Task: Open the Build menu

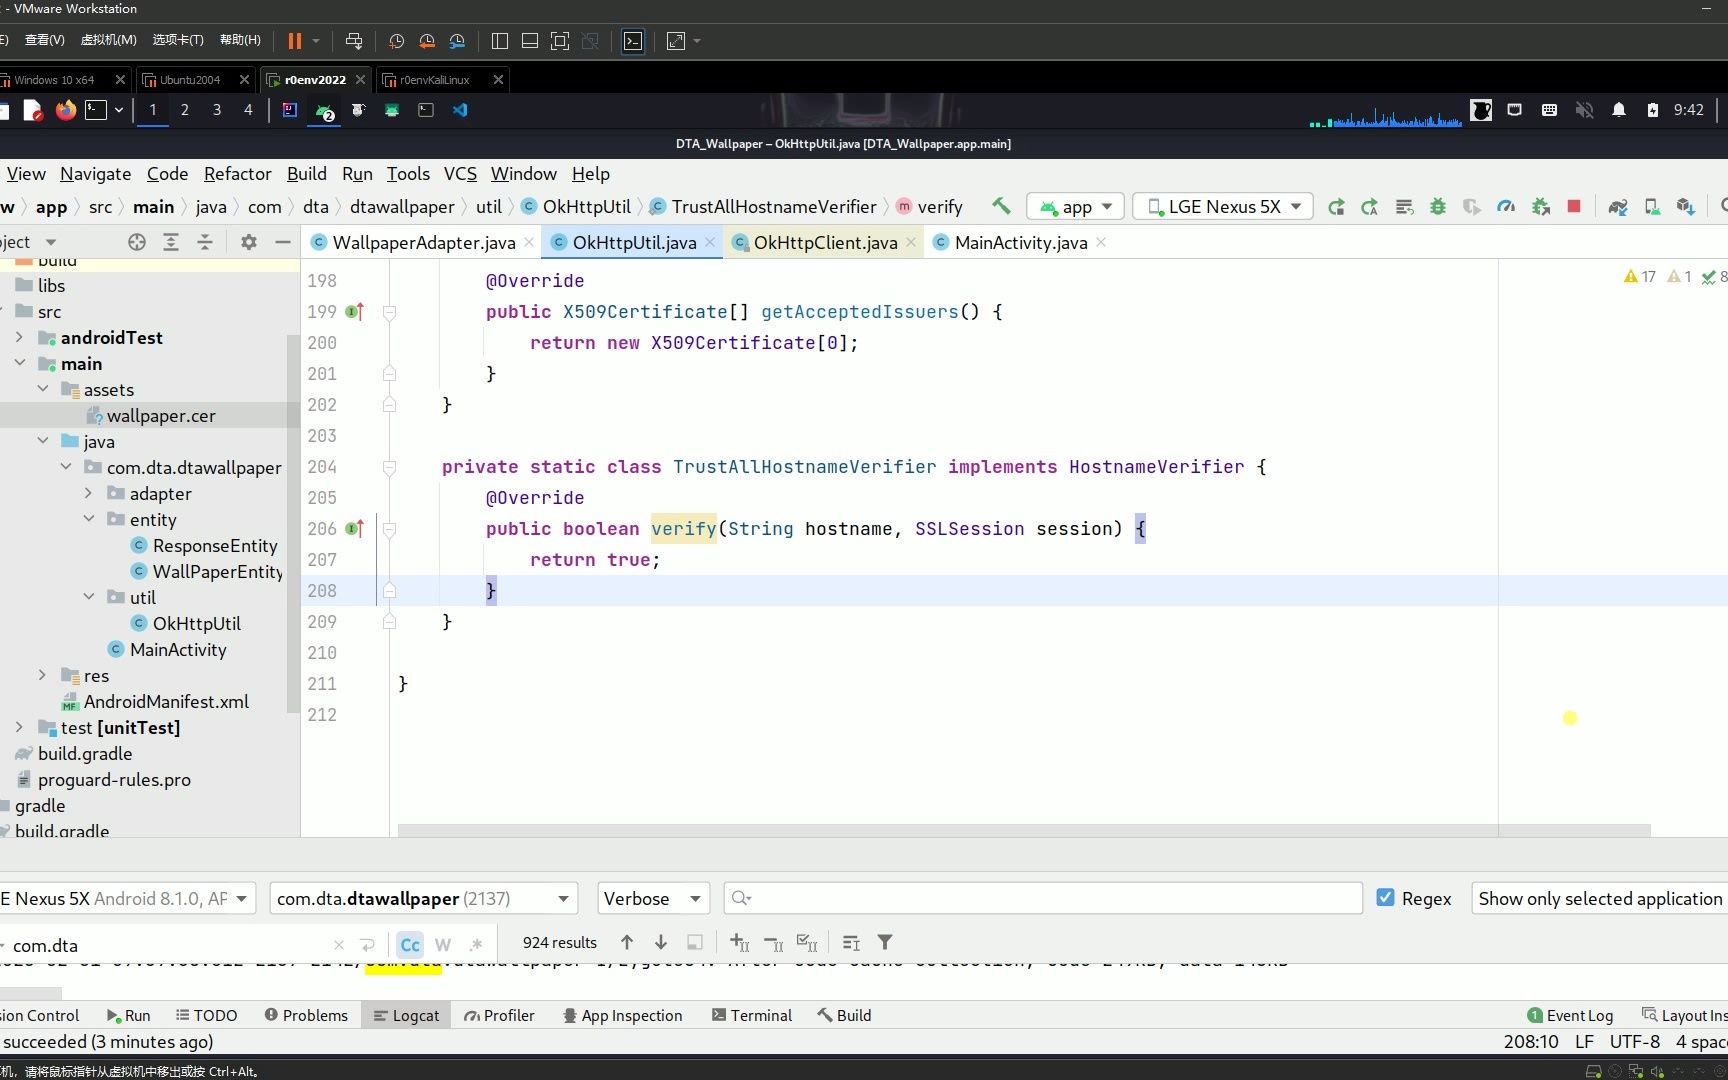Action: click(x=307, y=173)
